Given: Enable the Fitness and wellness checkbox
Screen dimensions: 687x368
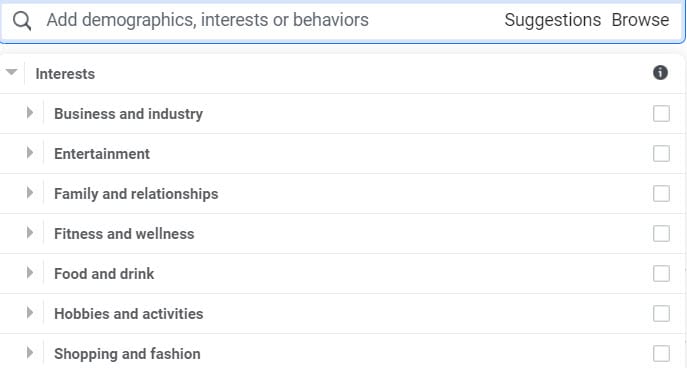Looking at the screenshot, I should (x=661, y=234).
